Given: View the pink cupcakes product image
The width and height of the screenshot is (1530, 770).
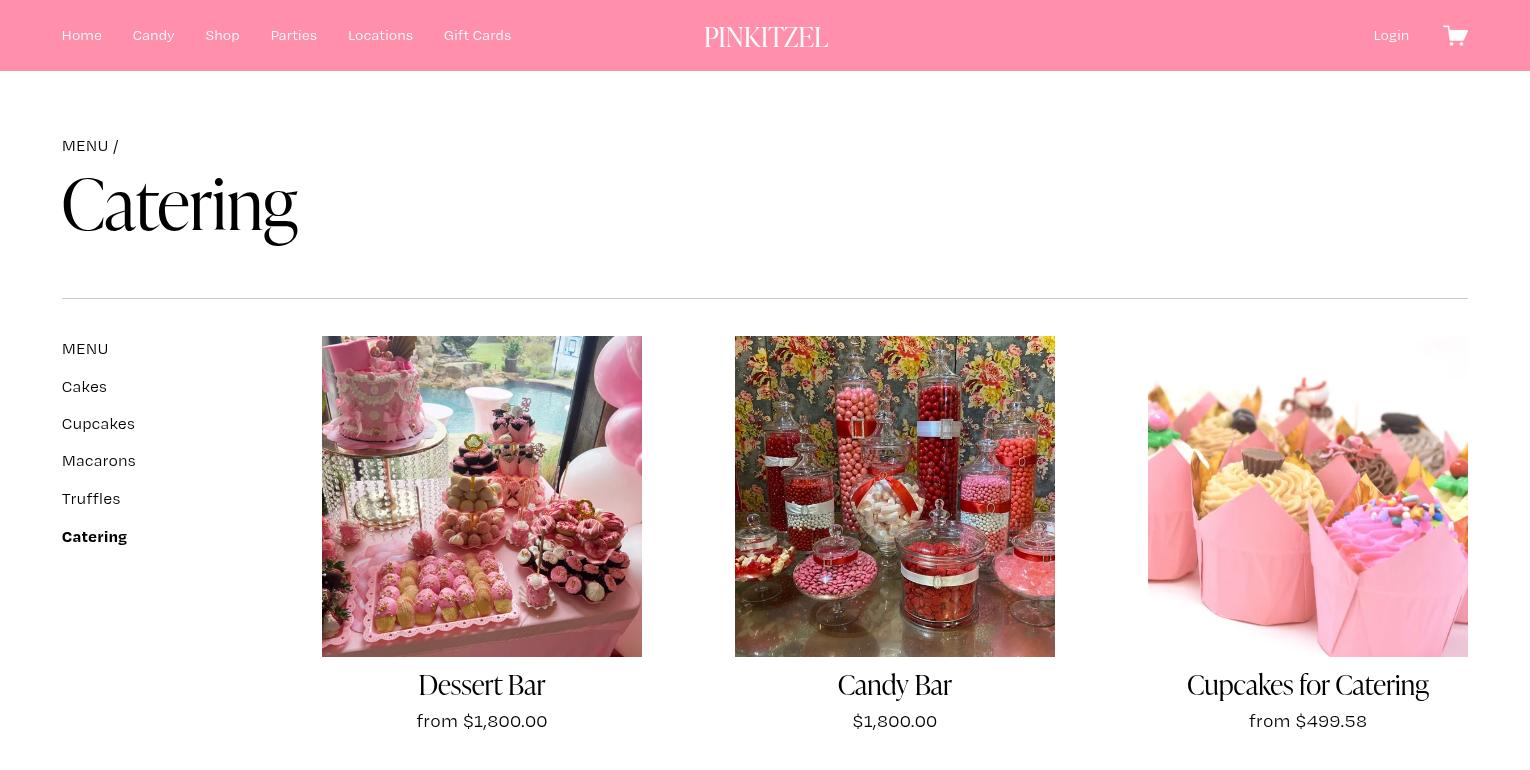Looking at the screenshot, I should click(1308, 496).
